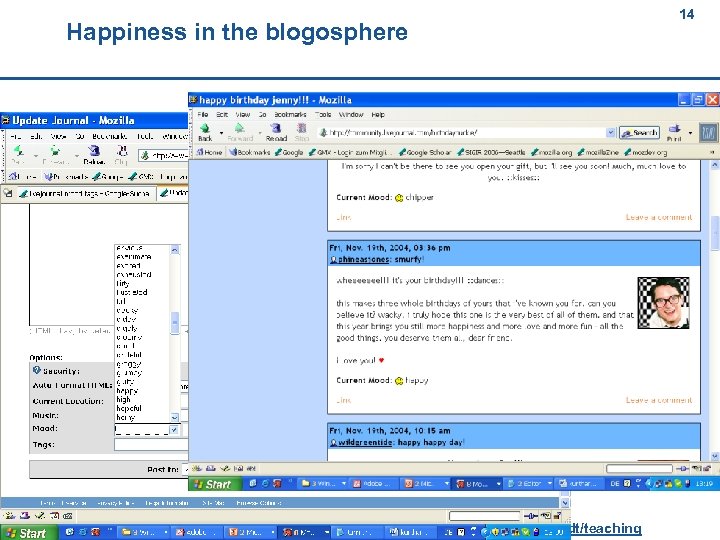Expand URL bar history dropdown in birthday window
Viewport: 720px width, 540px height.
(610, 133)
